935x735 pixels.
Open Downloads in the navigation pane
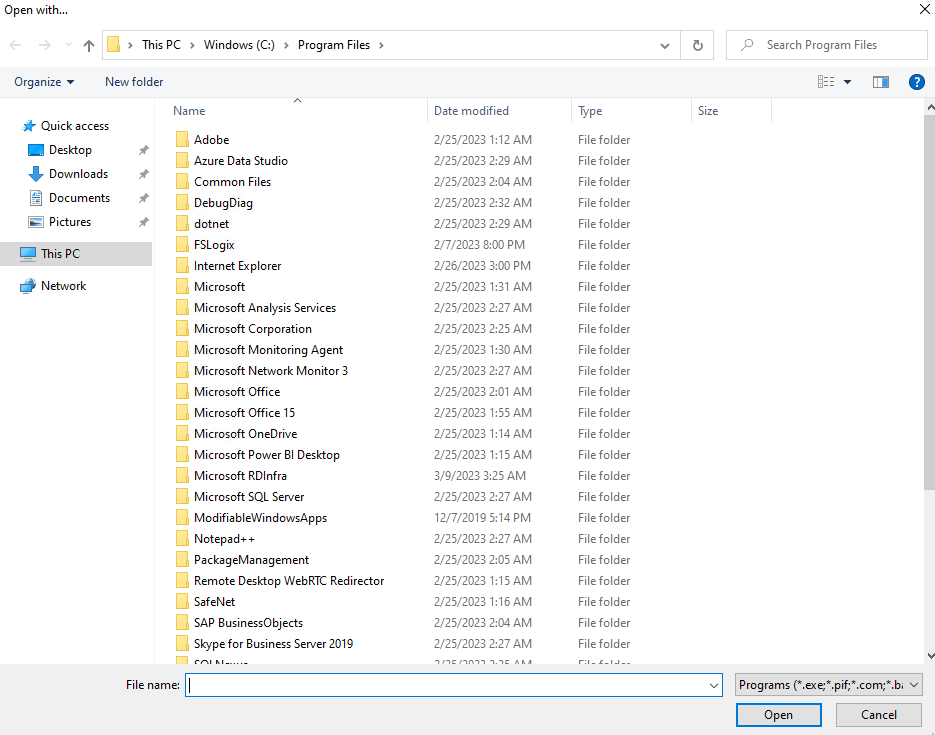point(78,173)
